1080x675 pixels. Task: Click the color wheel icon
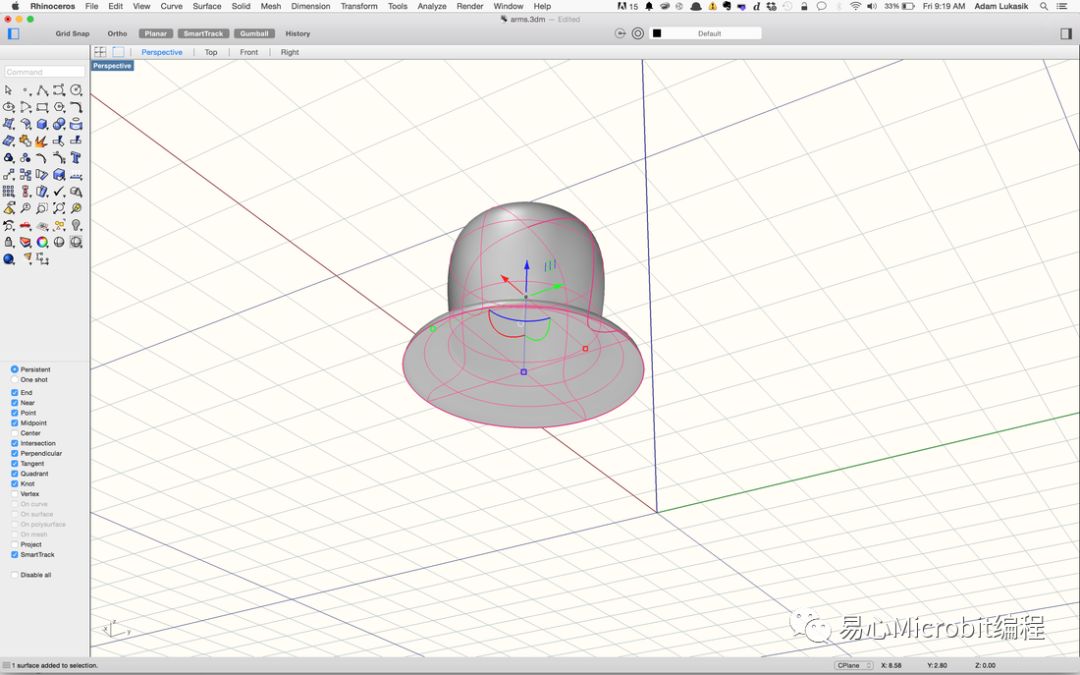coord(42,242)
